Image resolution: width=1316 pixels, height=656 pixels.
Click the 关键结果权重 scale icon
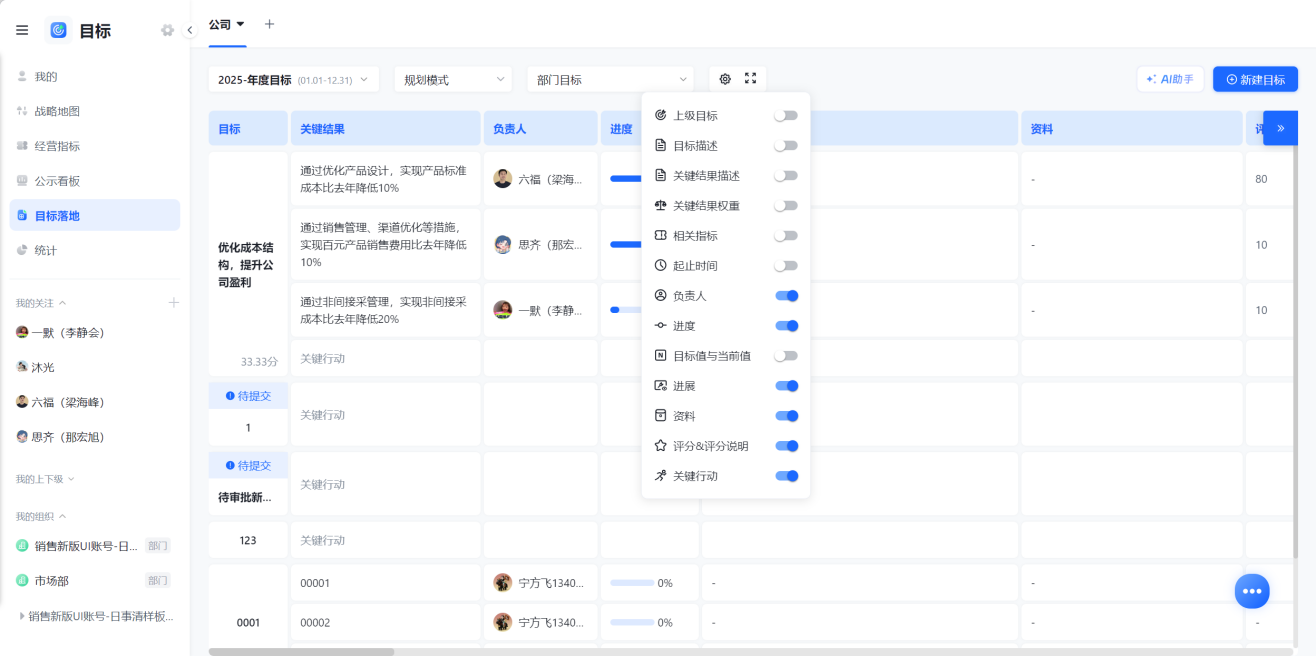click(x=660, y=205)
